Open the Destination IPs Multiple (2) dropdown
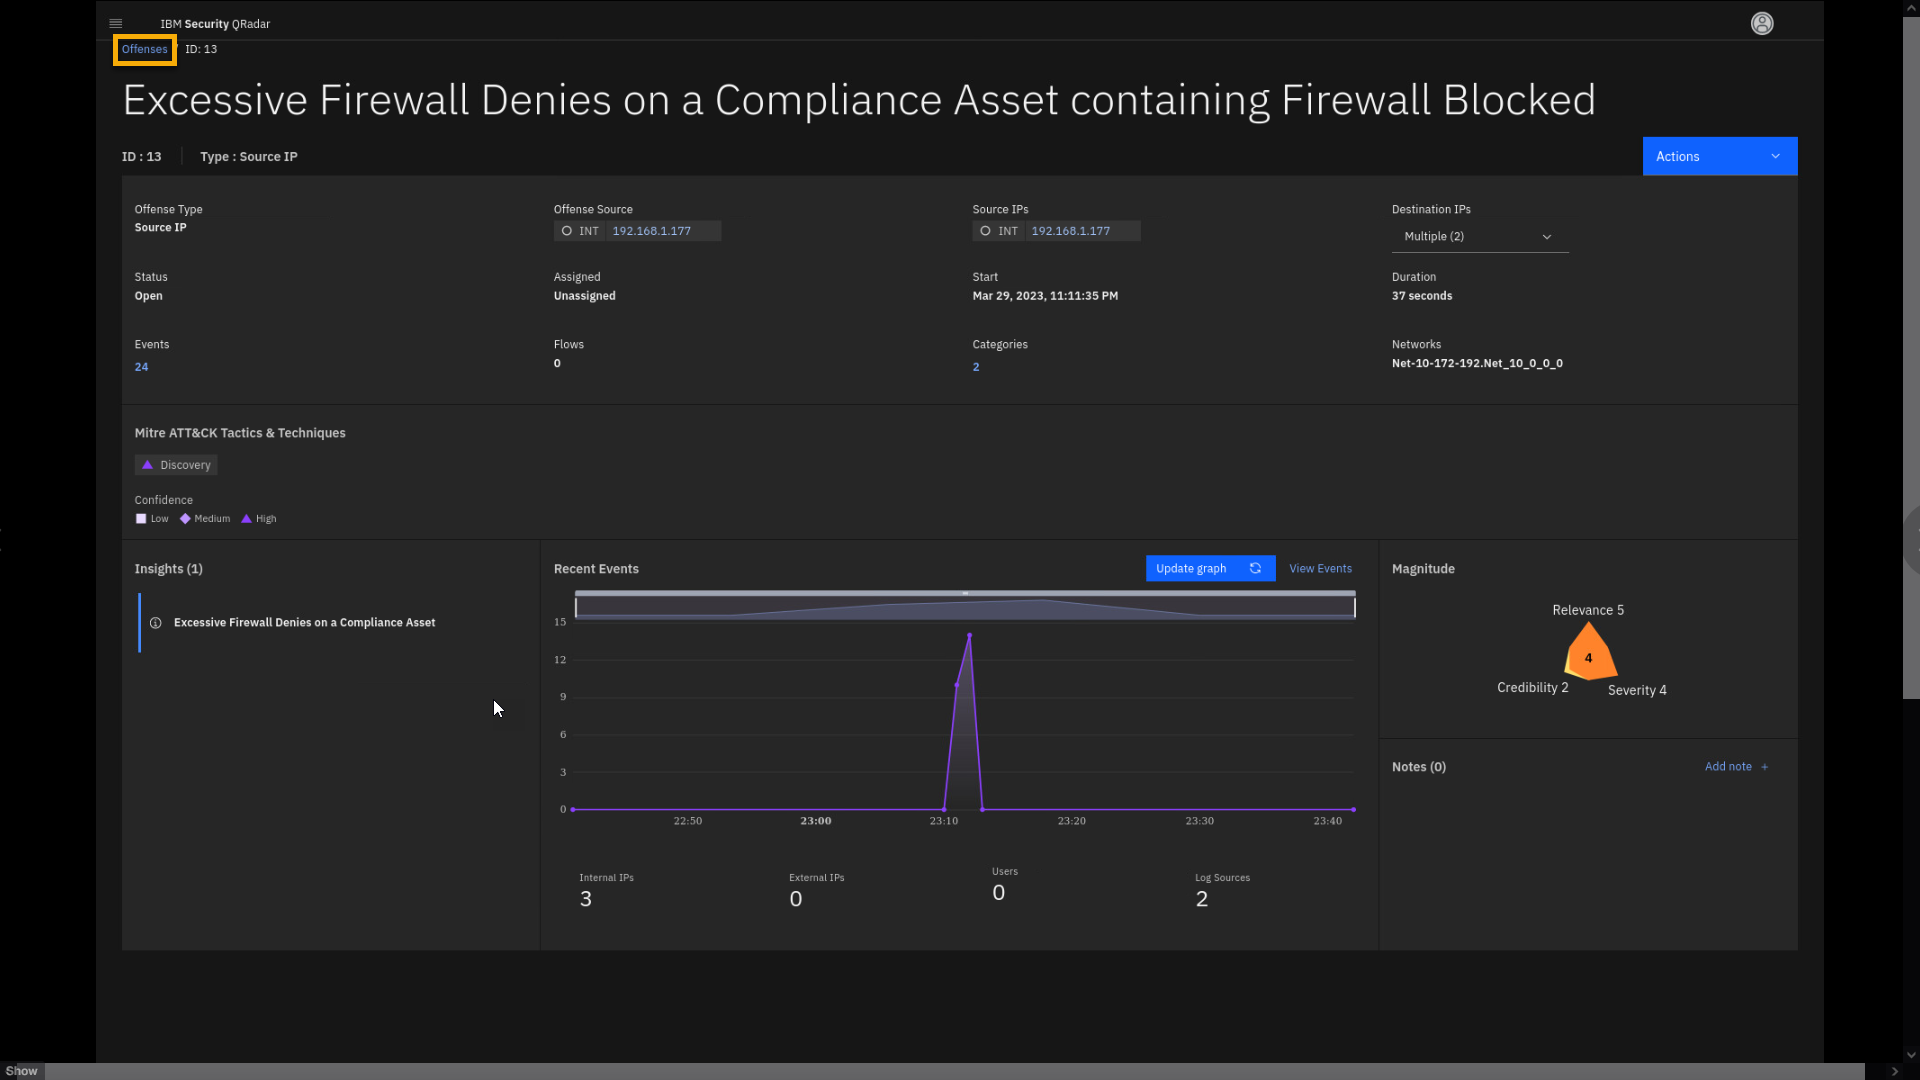 [1478, 237]
